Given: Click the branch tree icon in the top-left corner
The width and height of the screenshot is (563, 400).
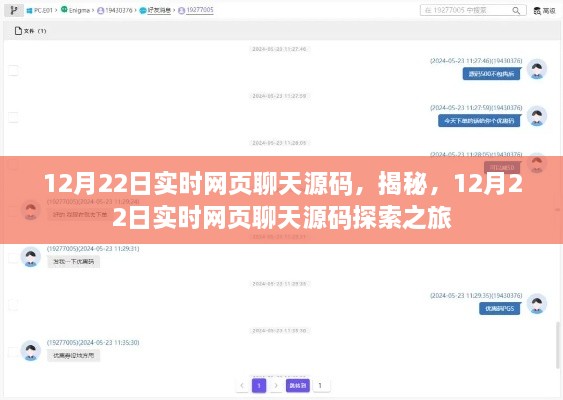Looking at the screenshot, I should point(14,10).
